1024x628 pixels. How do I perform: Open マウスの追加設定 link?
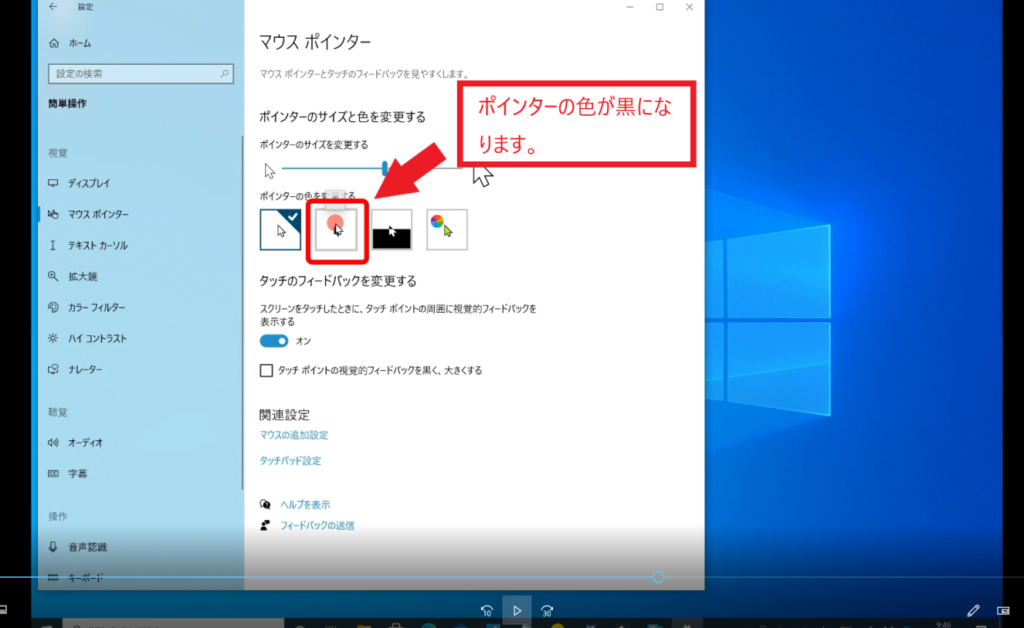click(x=294, y=435)
